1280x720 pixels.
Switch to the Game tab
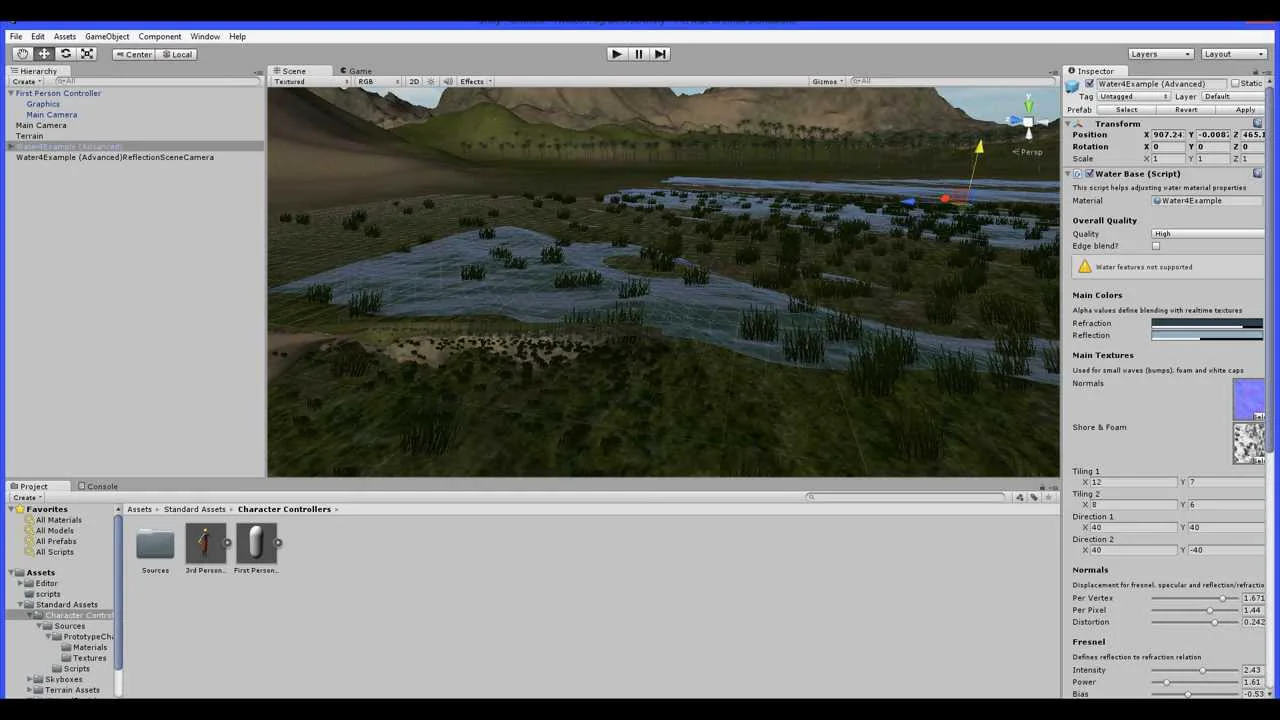[356, 71]
